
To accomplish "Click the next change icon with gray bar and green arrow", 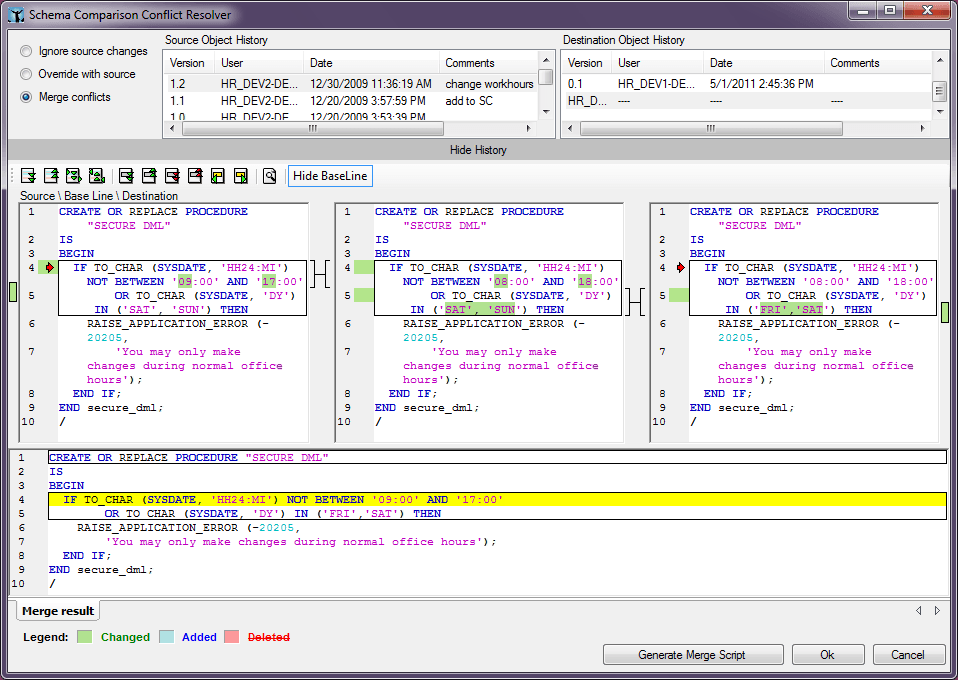I will coord(126,176).
